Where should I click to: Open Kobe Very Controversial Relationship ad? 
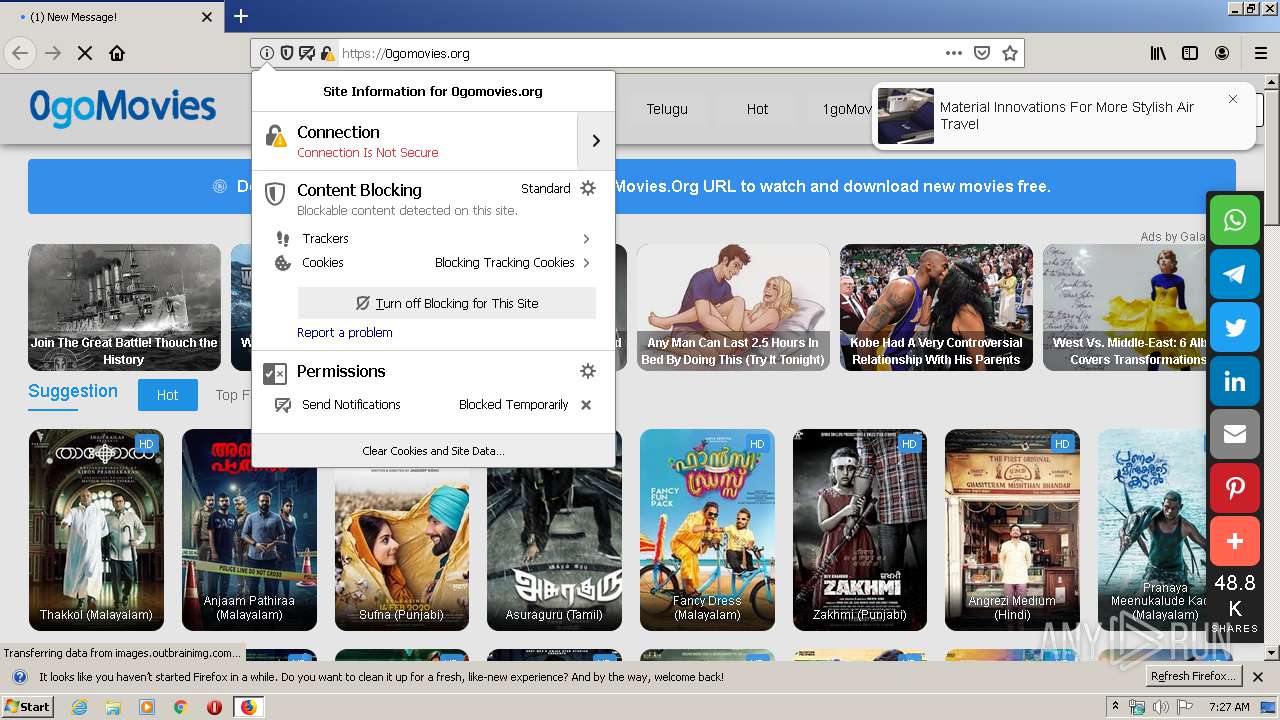(x=936, y=308)
